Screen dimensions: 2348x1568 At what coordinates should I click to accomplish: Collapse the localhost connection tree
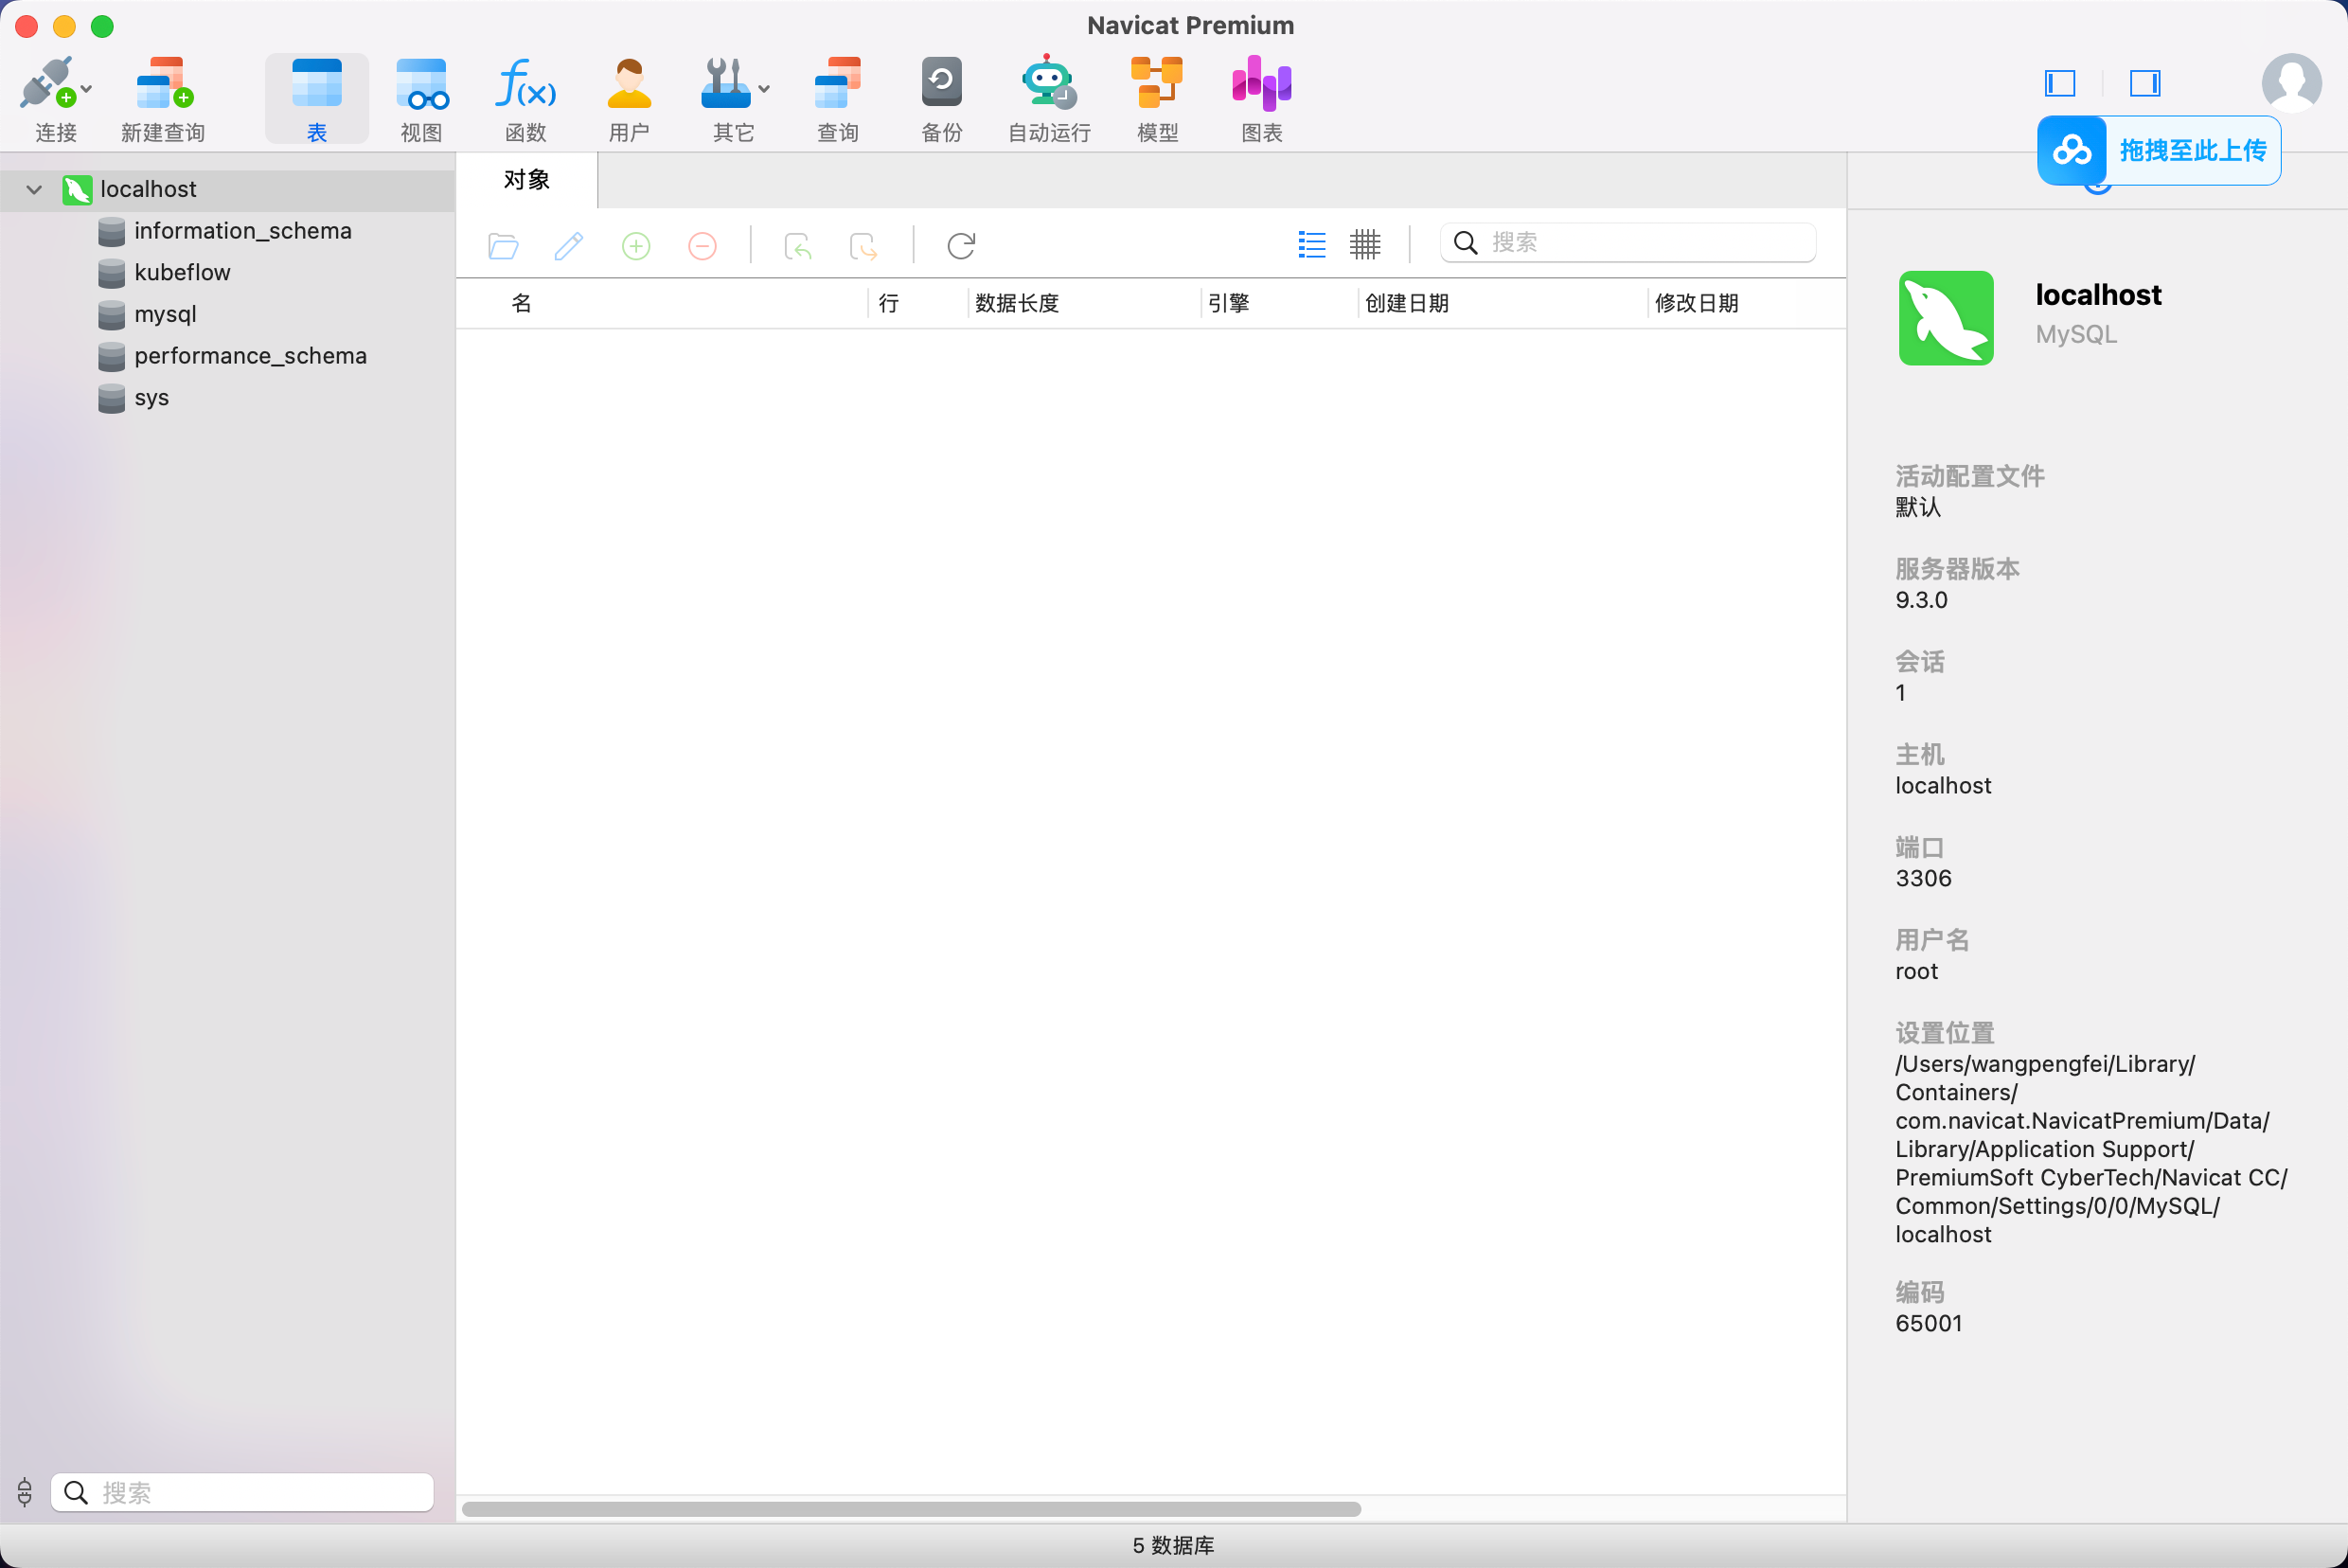[34, 189]
